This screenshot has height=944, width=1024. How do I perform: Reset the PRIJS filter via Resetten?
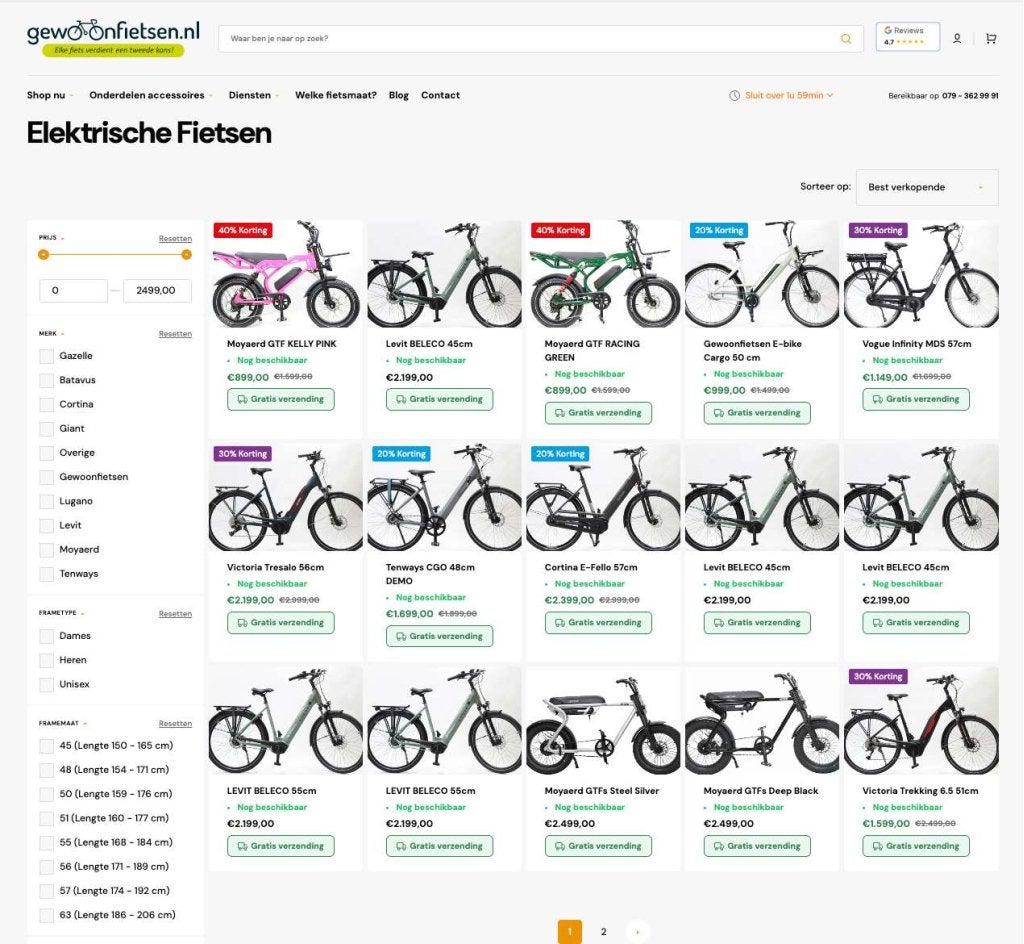tap(175, 239)
